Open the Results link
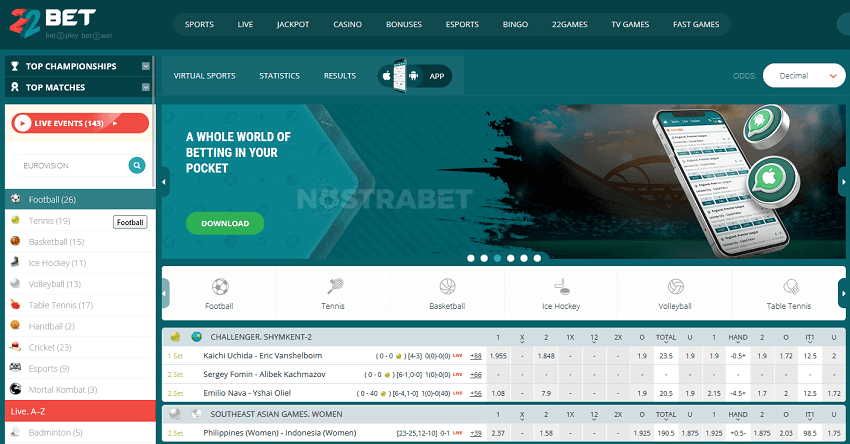Screen dimensions: 850x444 pyautogui.click(x=340, y=76)
